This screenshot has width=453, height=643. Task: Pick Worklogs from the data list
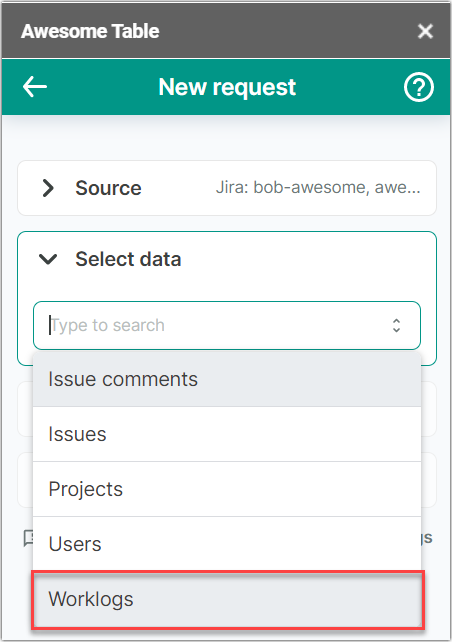[x=228, y=600]
